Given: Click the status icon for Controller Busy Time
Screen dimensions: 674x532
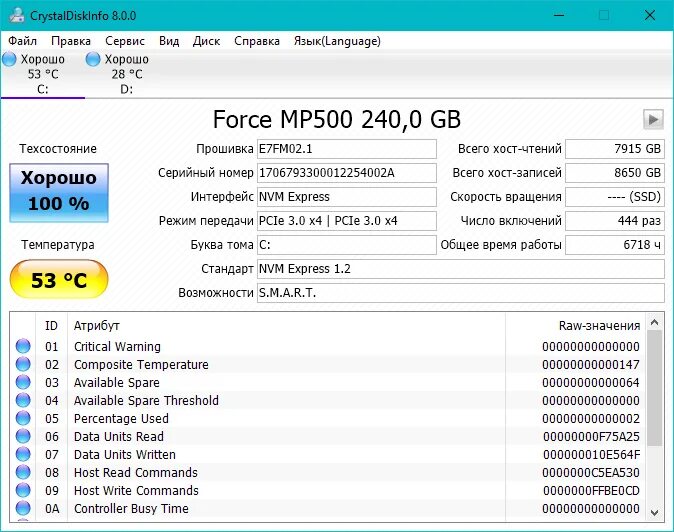Looking at the screenshot, I should pyautogui.click(x=23, y=508).
